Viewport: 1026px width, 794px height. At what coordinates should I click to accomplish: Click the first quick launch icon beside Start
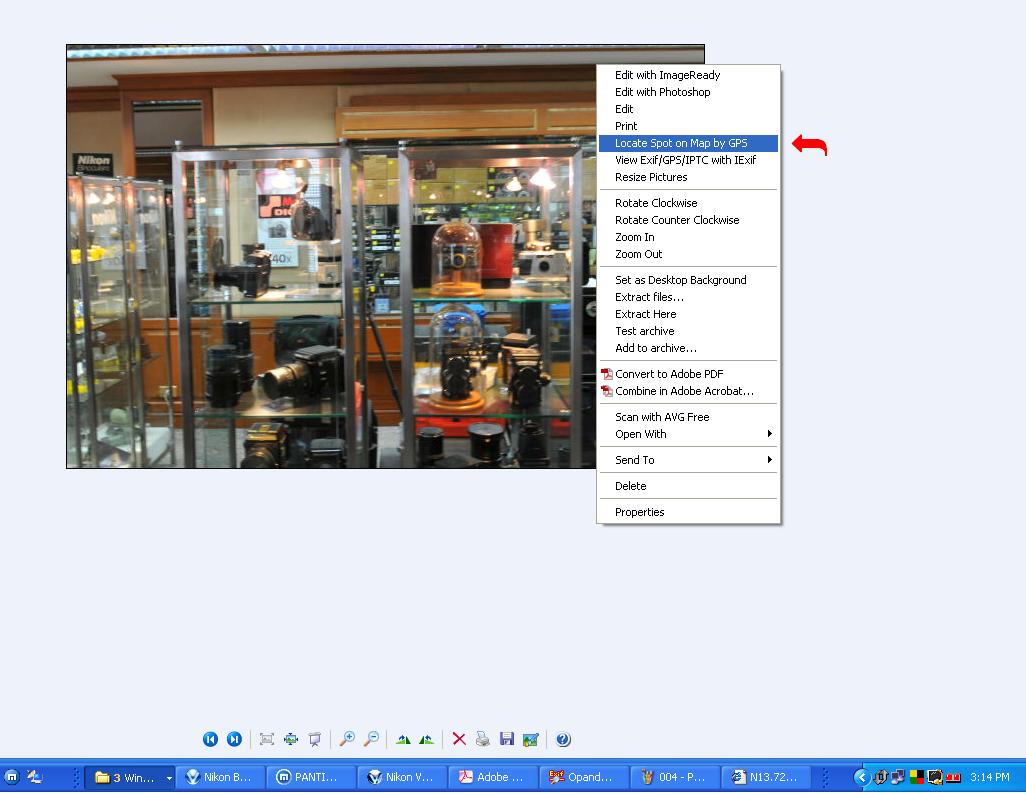12,777
